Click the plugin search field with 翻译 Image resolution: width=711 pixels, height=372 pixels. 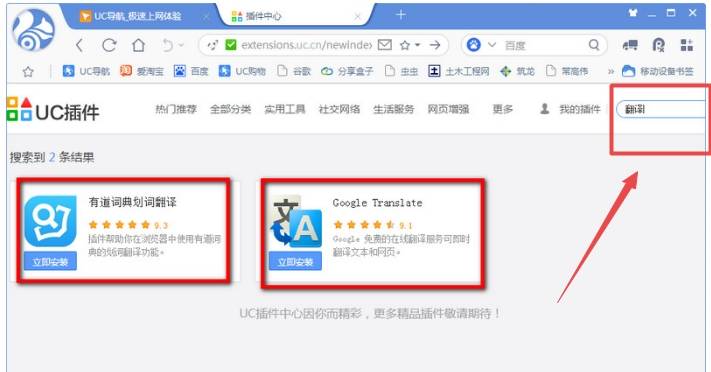click(662, 109)
